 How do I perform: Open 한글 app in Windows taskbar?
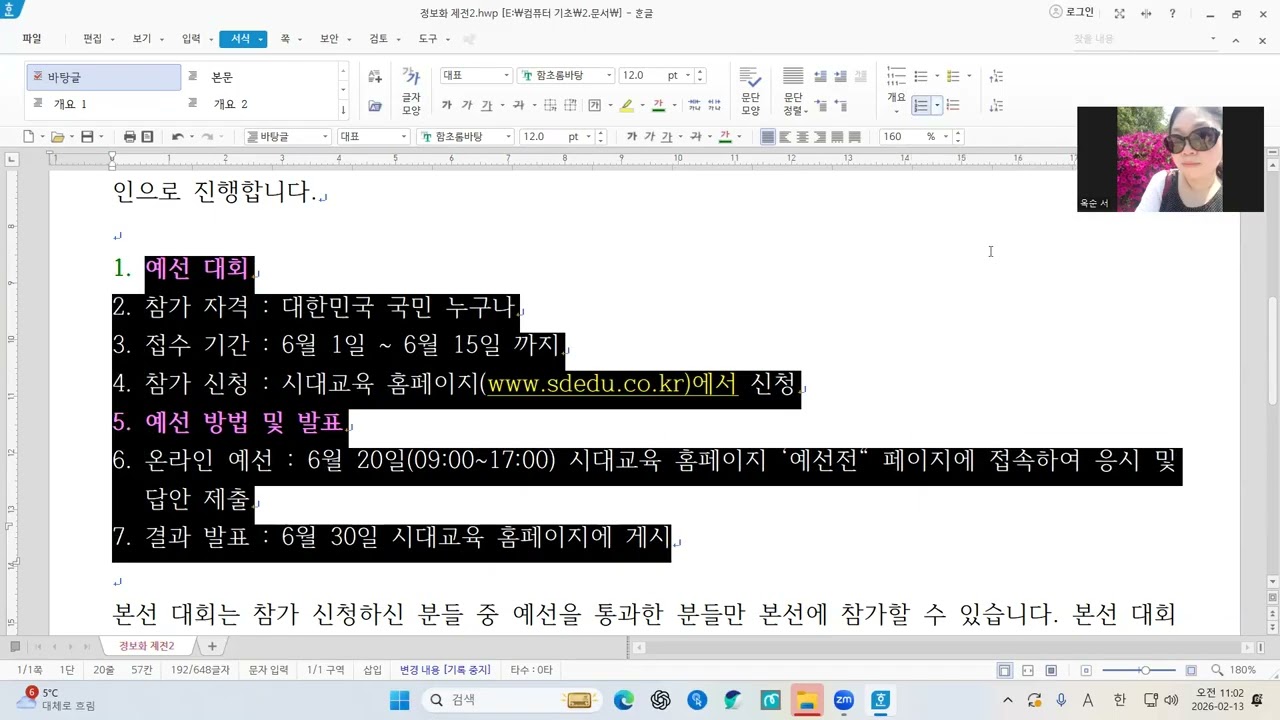point(881,700)
